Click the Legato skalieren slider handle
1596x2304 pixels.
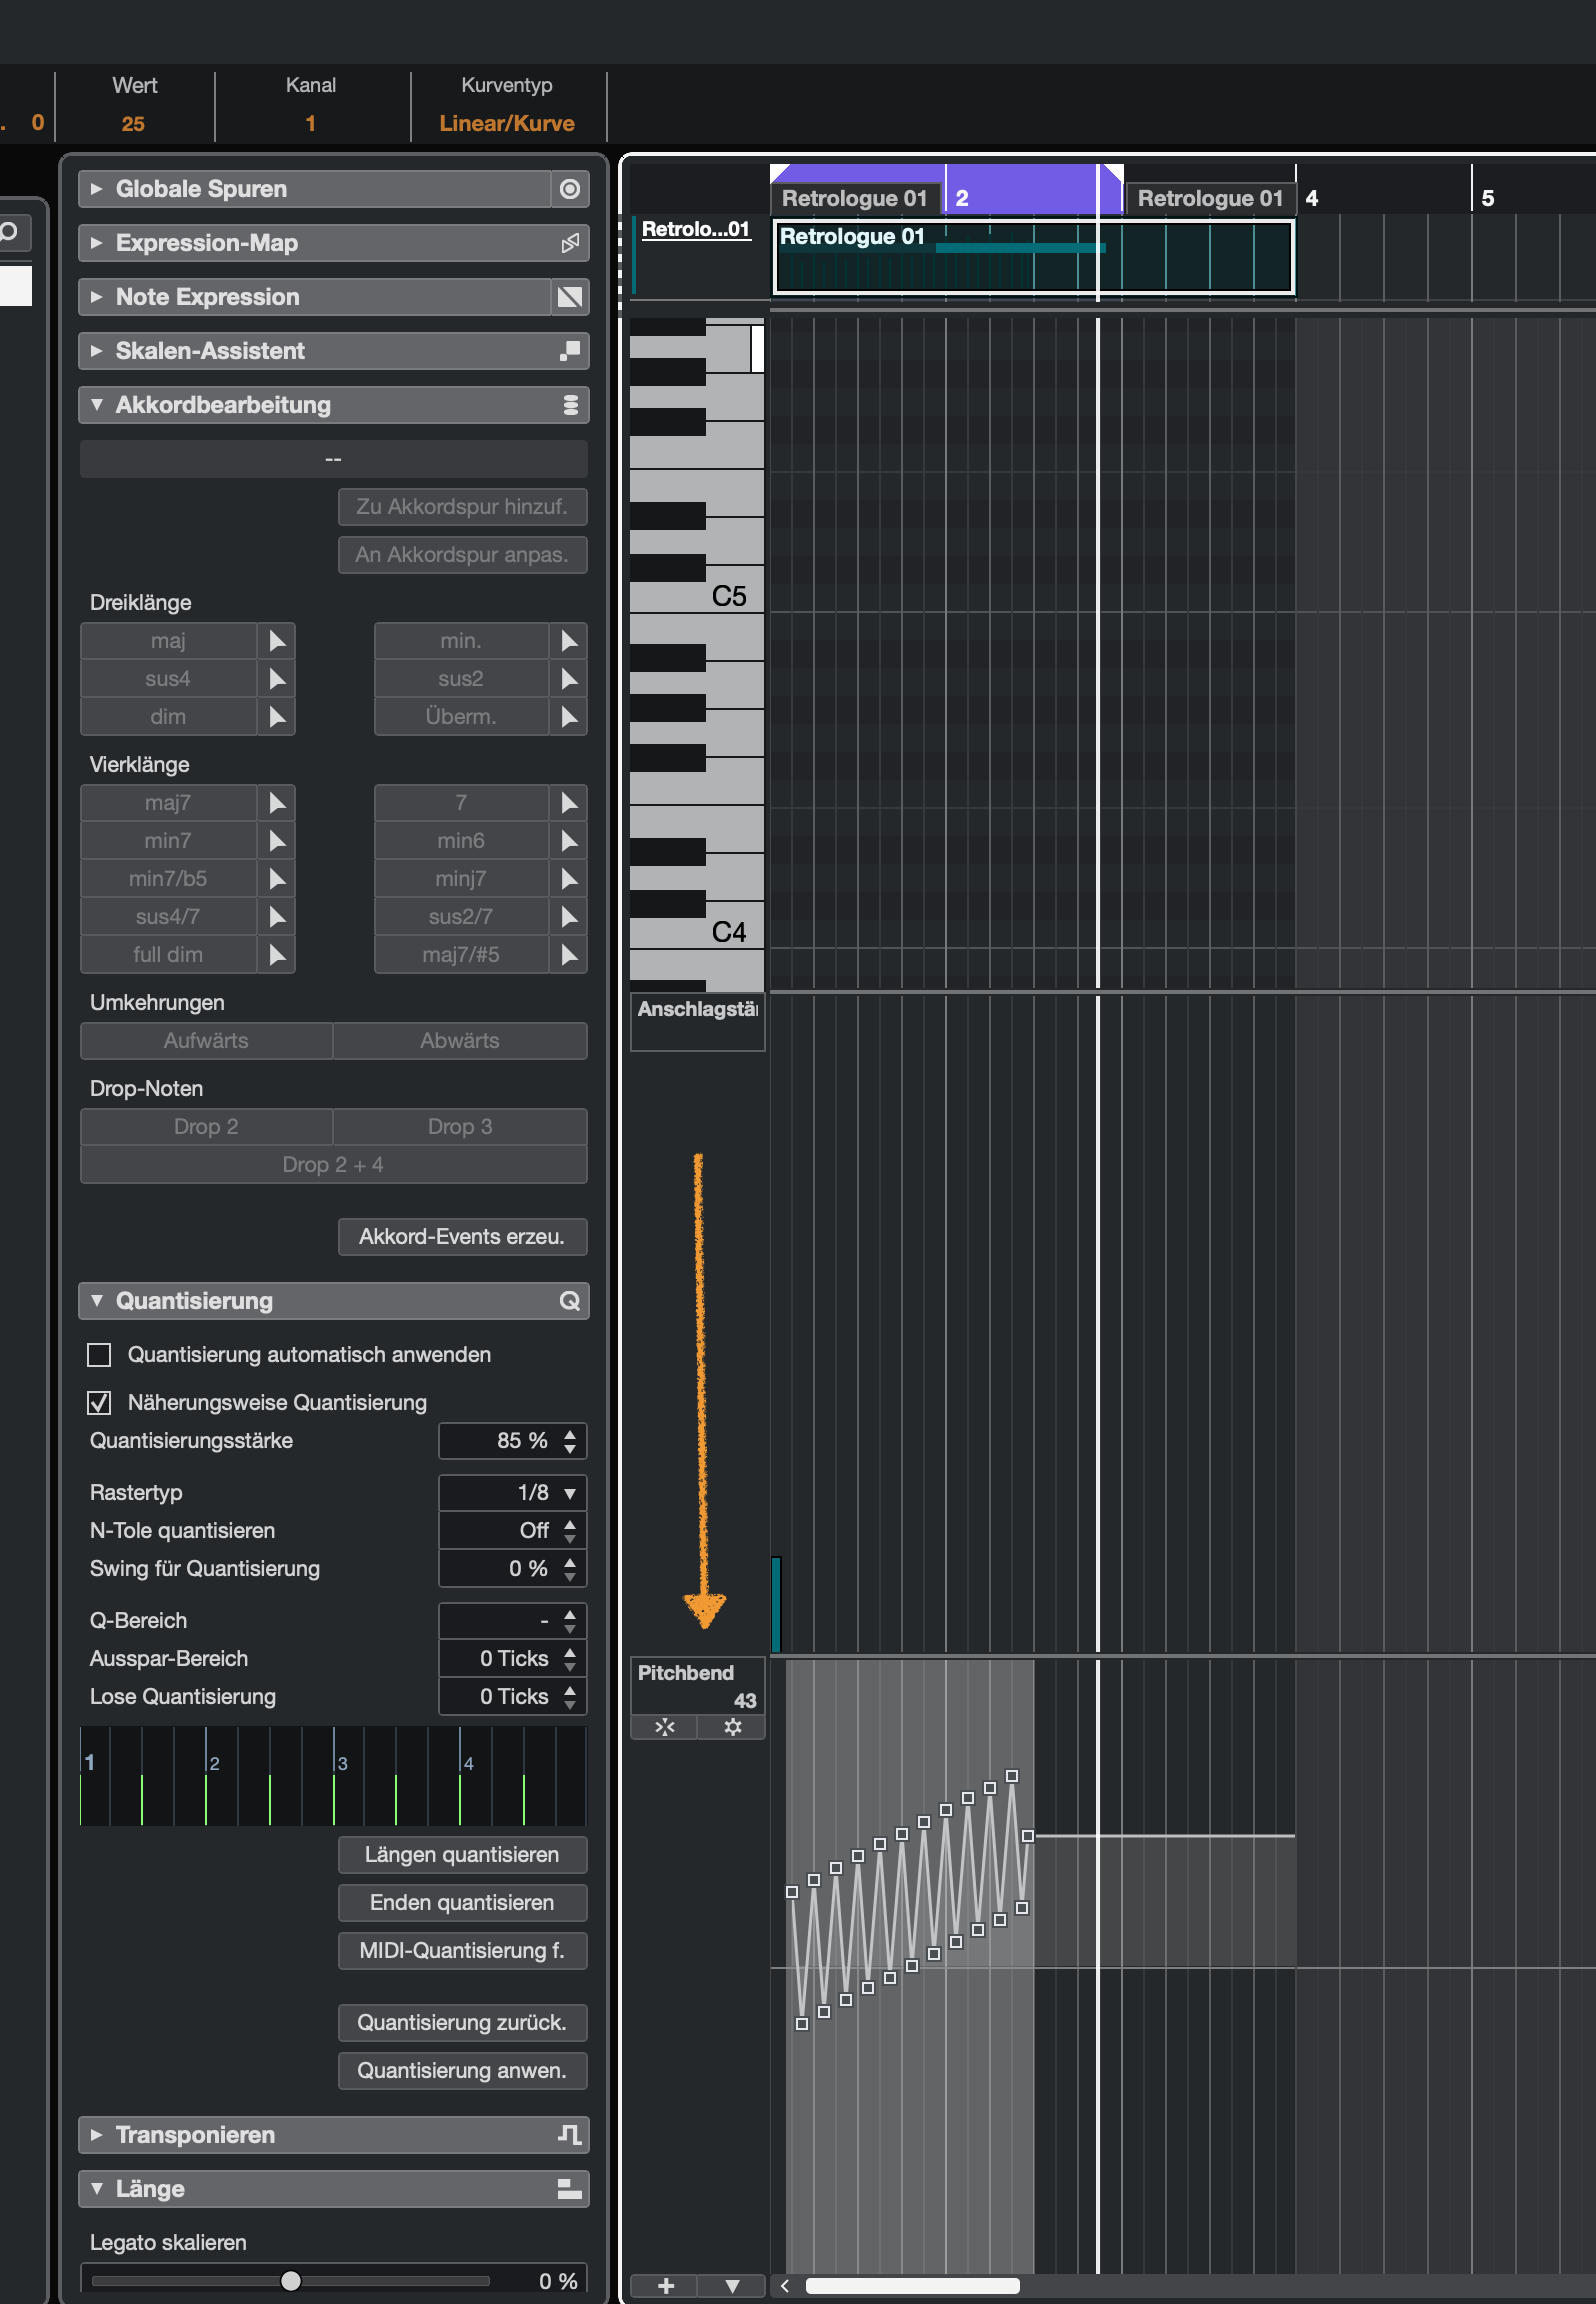point(291,2281)
